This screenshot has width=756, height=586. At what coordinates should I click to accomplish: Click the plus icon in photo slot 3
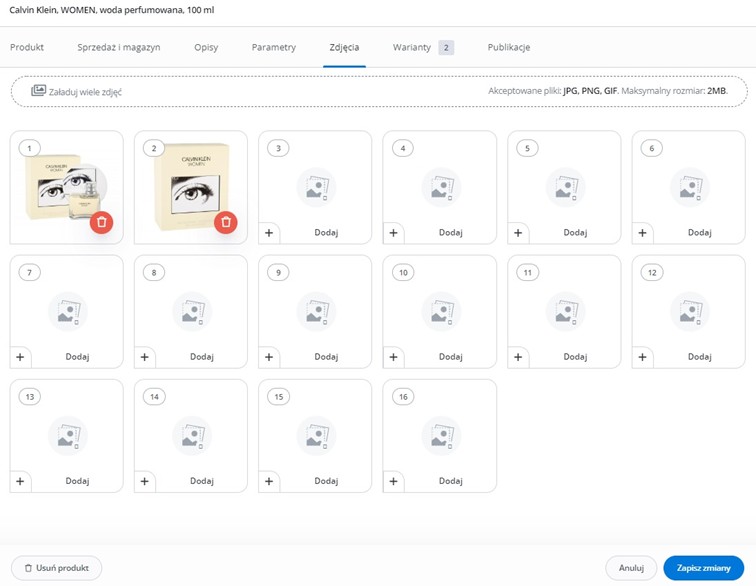coord(269,233)
